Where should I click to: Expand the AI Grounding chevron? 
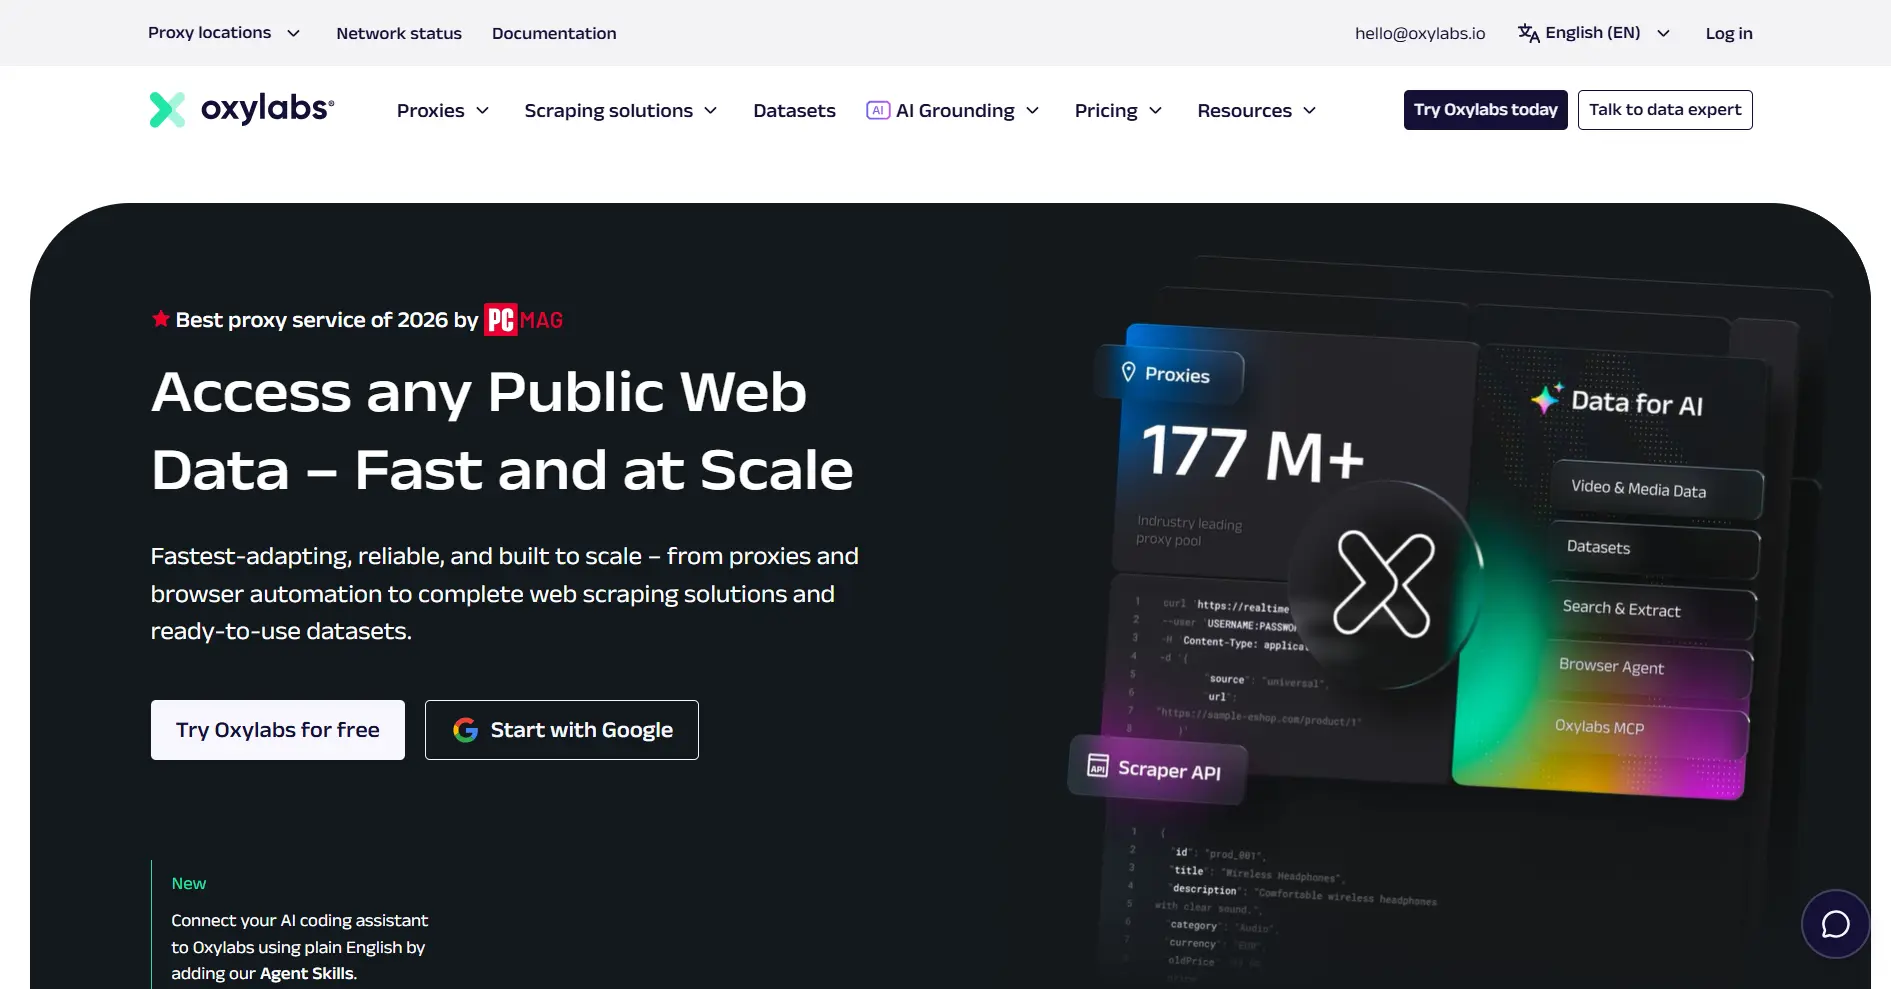pyautogui.click(x=1032, y=110)
